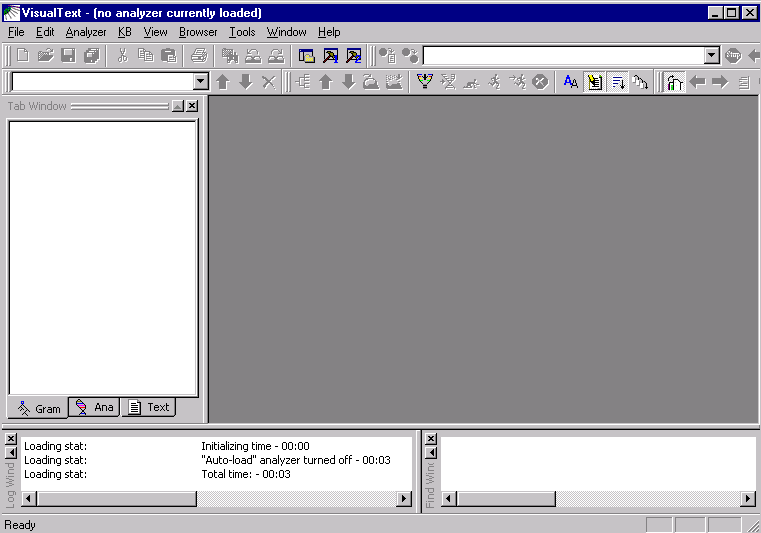The image size is (761, 533).
Task: Open the KB menu
Action: (x=125, y=32)
